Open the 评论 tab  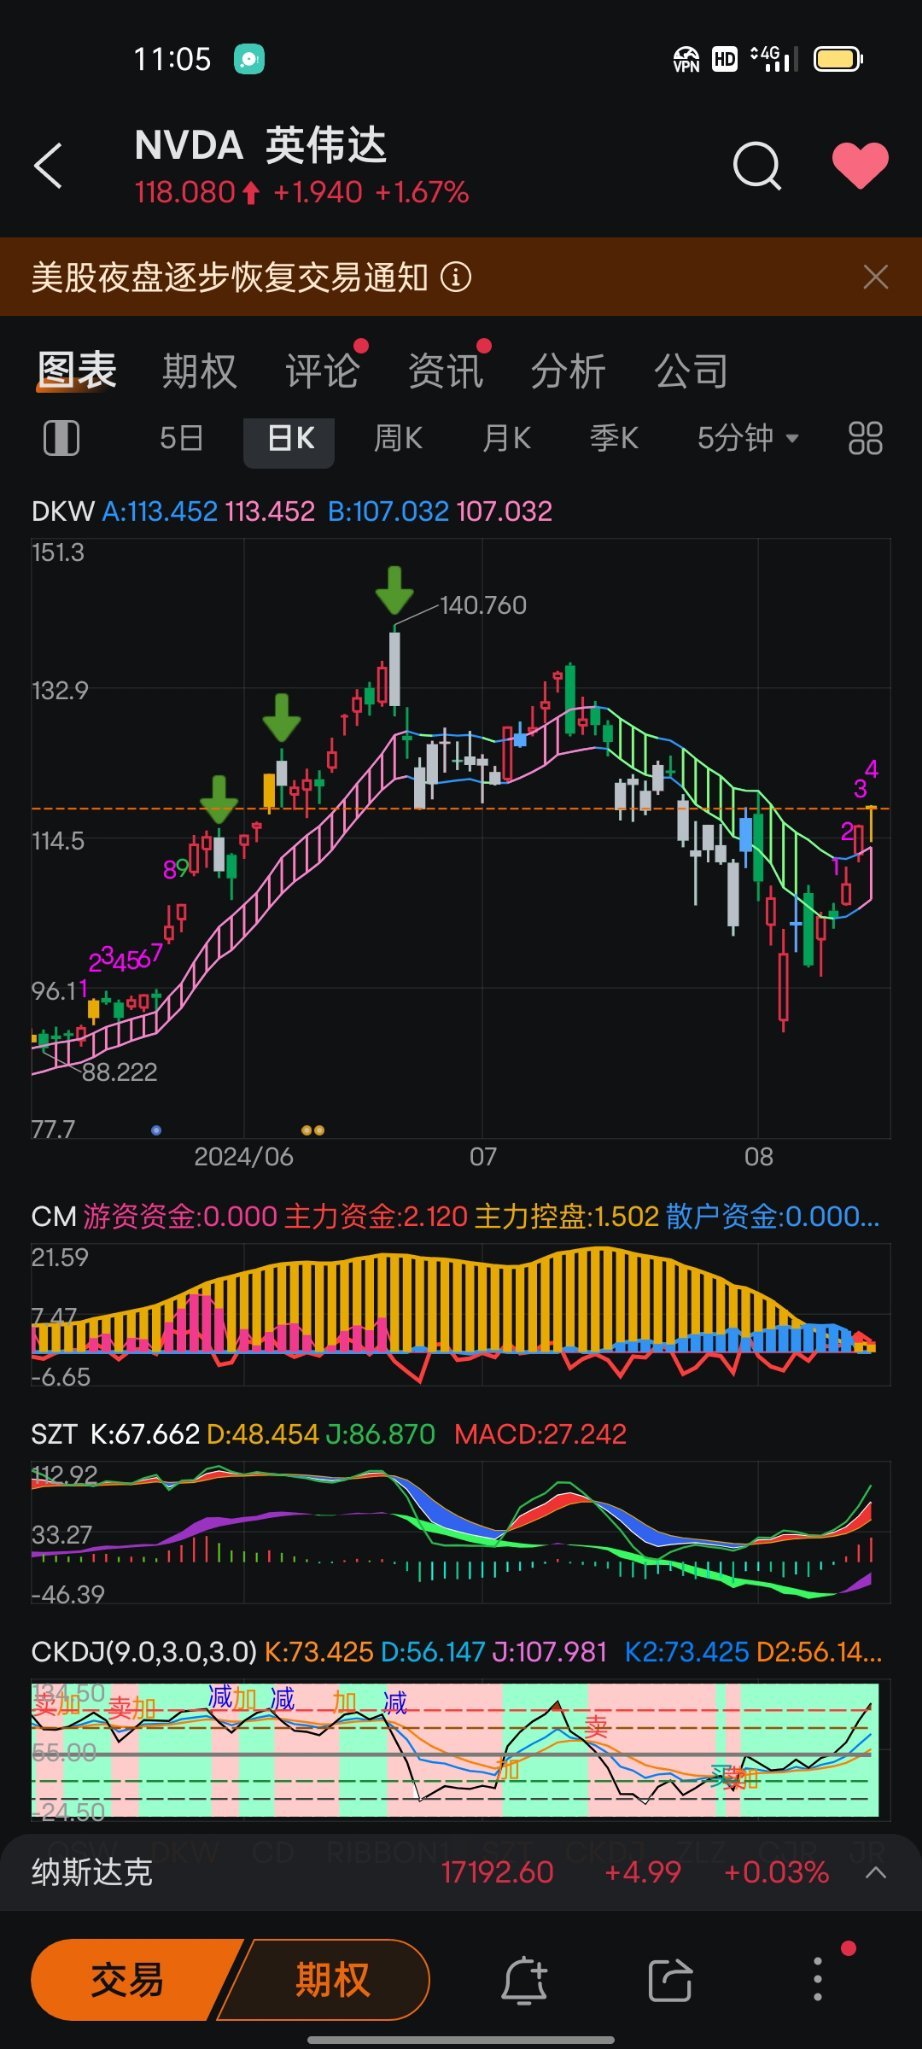click(322, 371)
